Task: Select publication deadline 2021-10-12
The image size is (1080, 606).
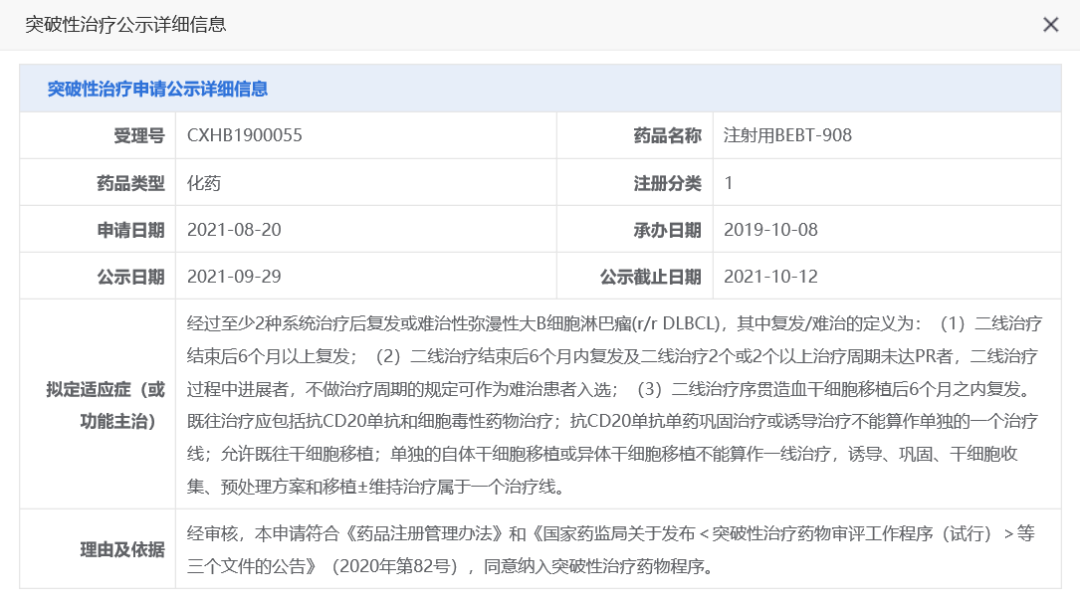Action: pyautogui.click(x=770, y=277)
